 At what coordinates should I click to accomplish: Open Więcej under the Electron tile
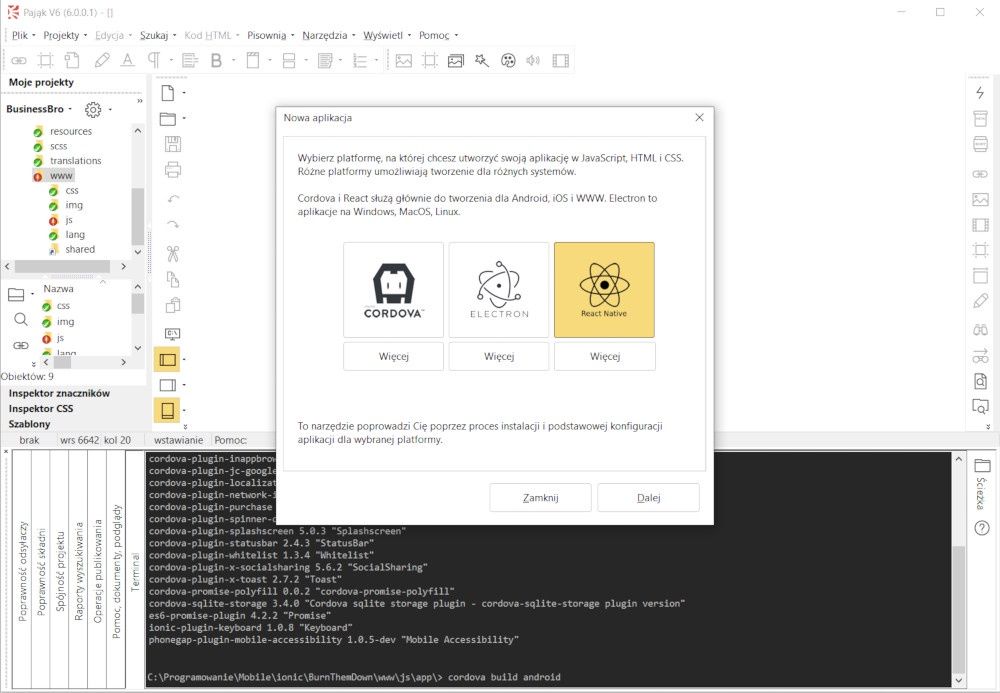499,356
